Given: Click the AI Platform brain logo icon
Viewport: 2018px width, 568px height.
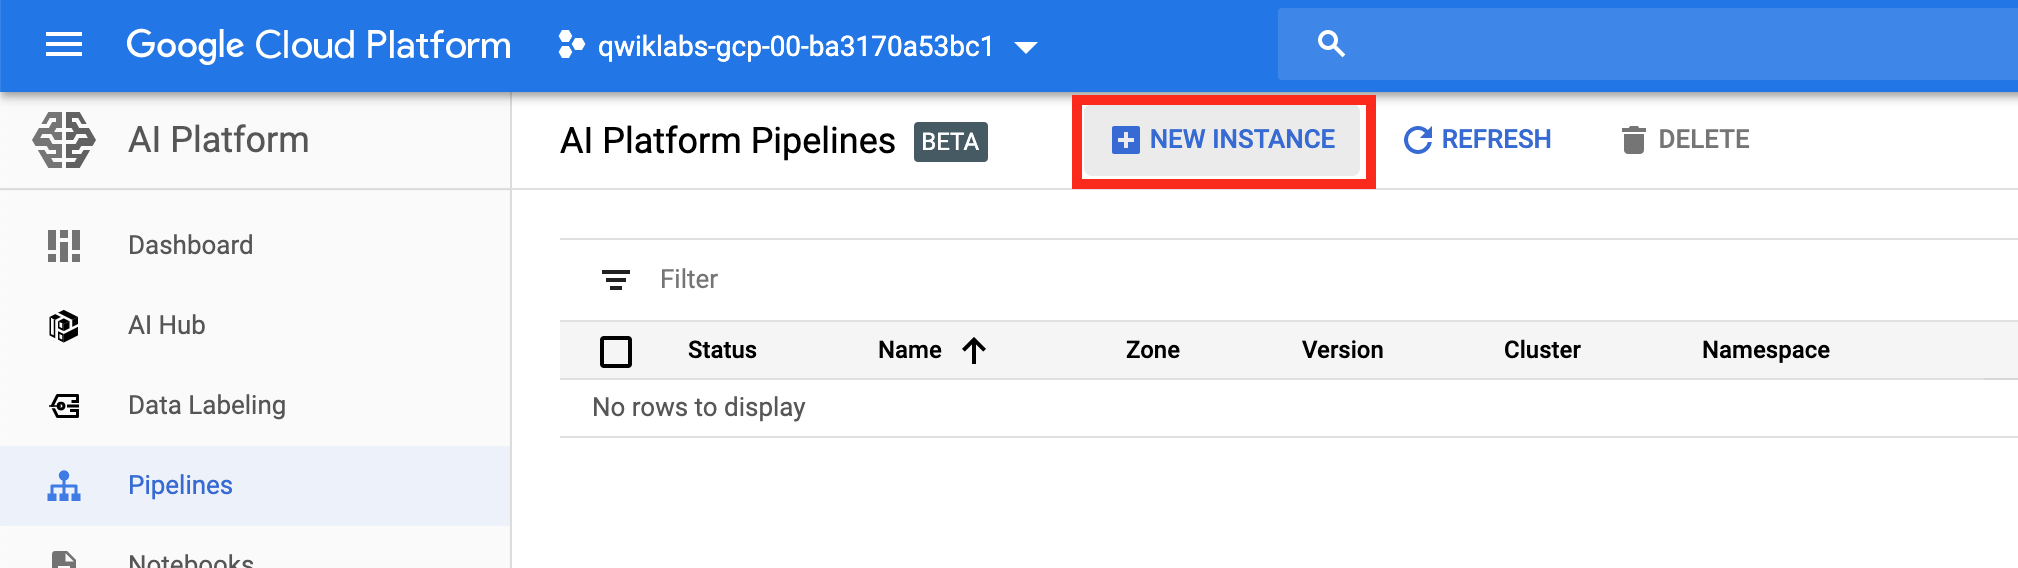Looking at the screenshot, I should click(x=64, y=139).
